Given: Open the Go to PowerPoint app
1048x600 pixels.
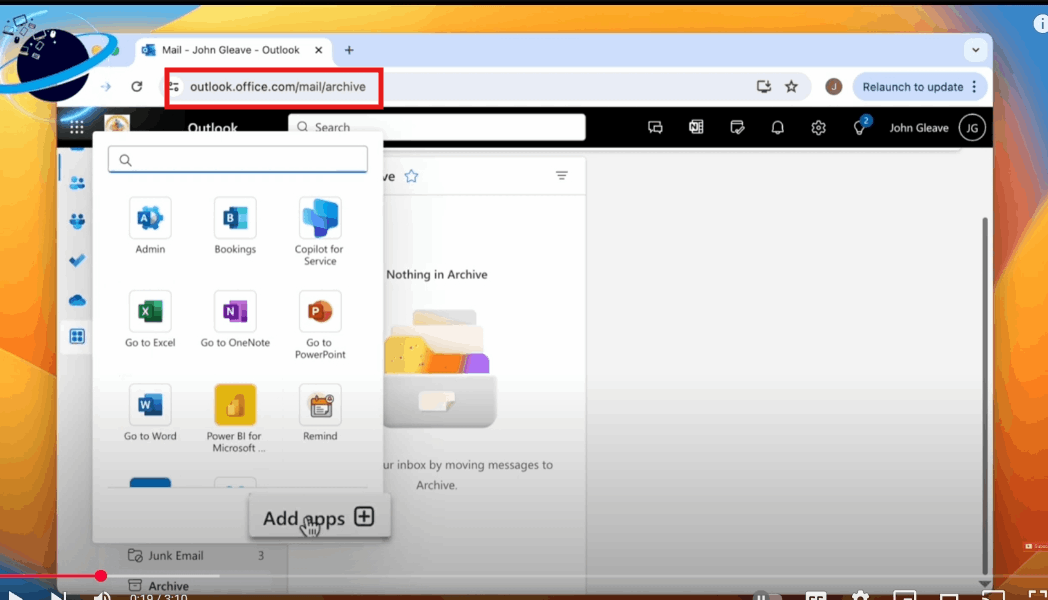Looking at the screenshot, I should tap(319, 320).
